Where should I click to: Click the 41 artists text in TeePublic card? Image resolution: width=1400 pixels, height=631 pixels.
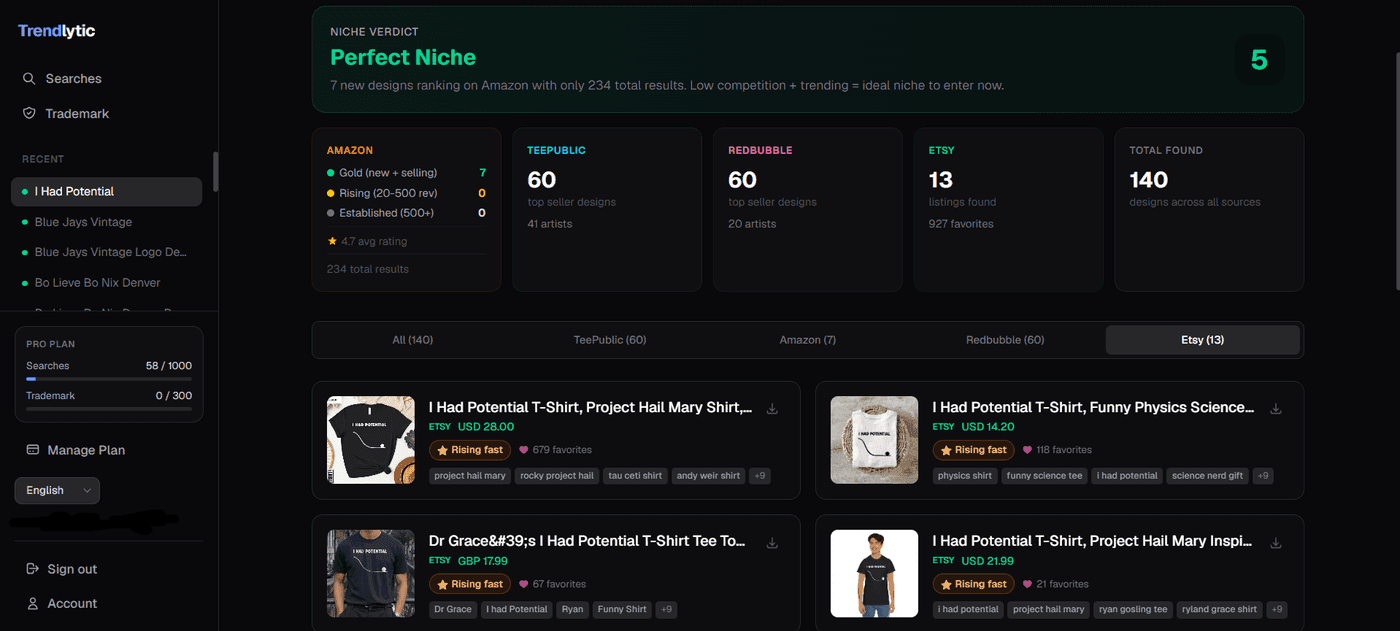(x=550, y=224)
